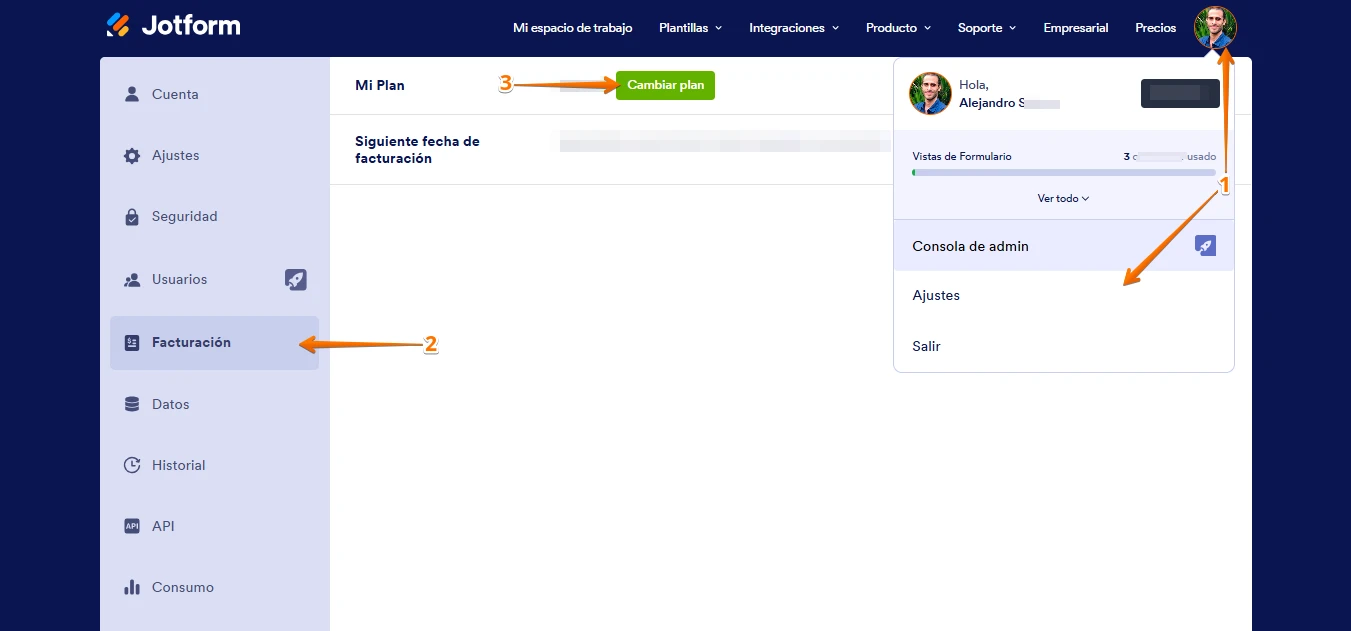This screenshot has width=1351, height=631.
Task: Expand Ver todo in the usage panel
Action: pos(1063,198)
